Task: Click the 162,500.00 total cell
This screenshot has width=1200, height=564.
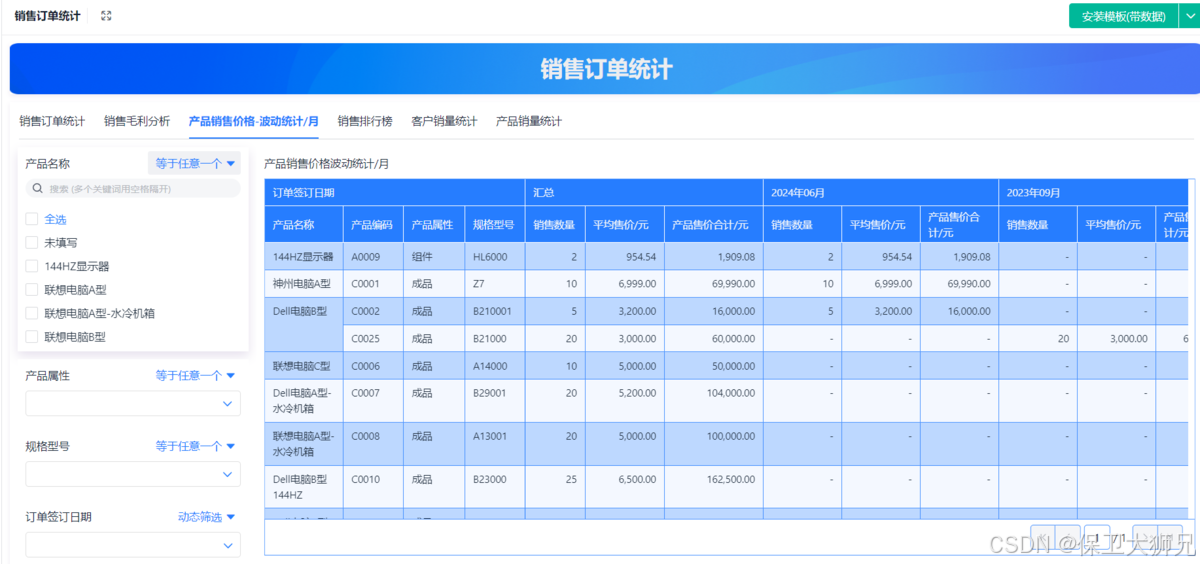Action: (714, 487)
